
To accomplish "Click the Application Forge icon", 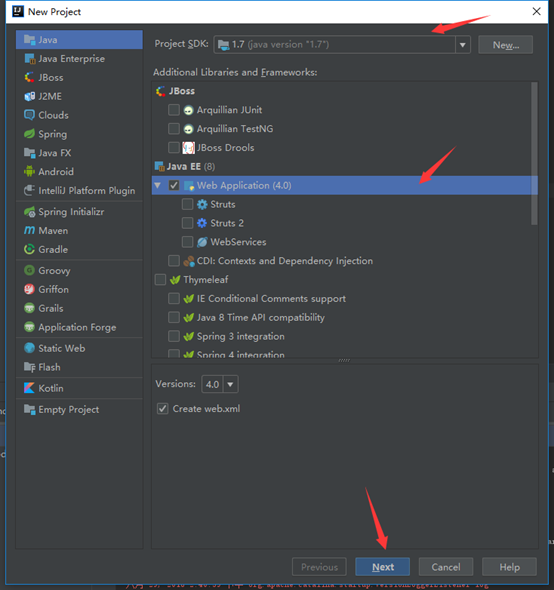I will point(29,327).
